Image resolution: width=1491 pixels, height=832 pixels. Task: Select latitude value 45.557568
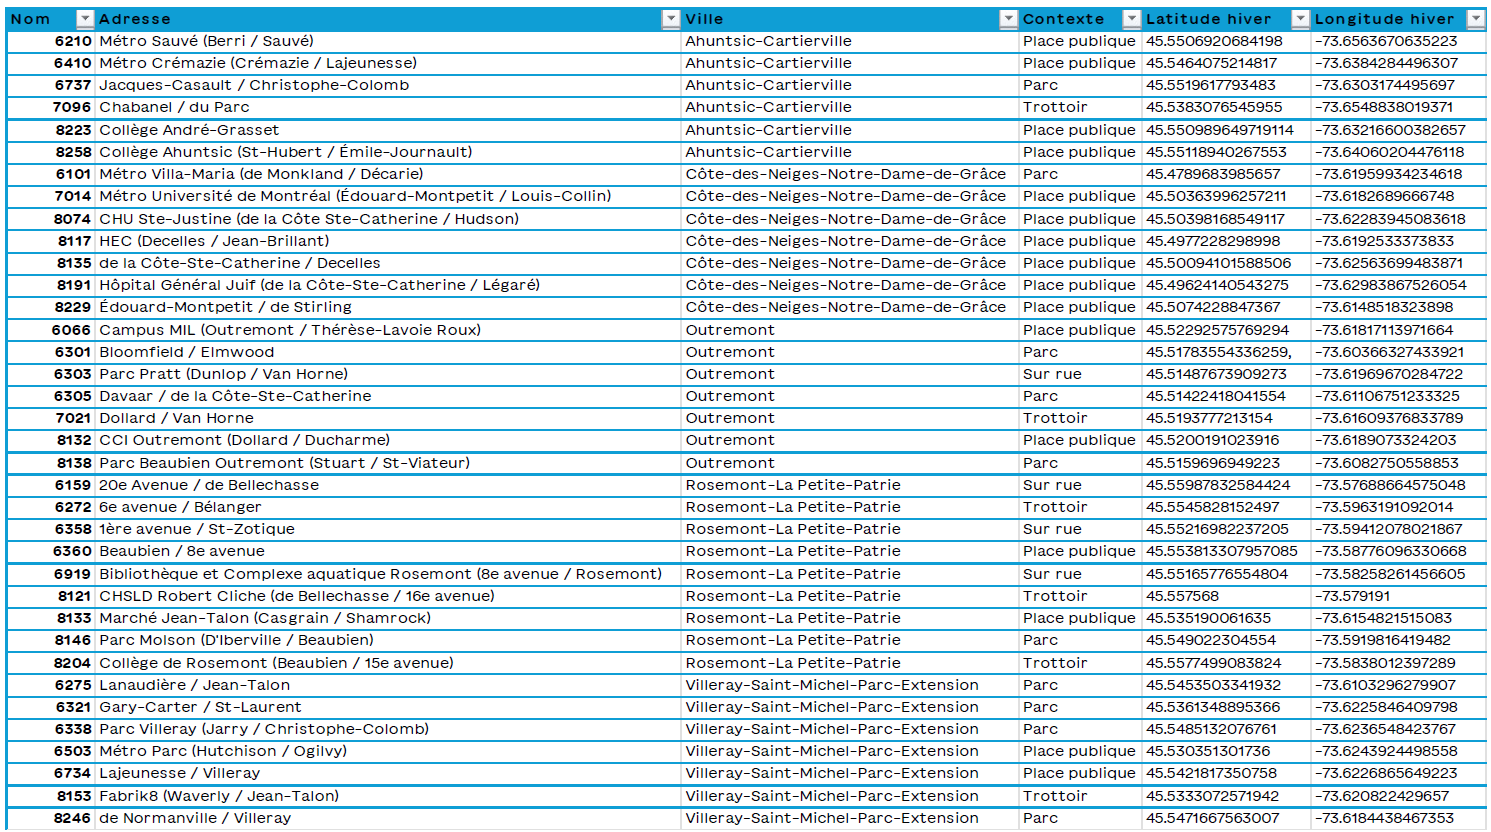(1226, 596)
